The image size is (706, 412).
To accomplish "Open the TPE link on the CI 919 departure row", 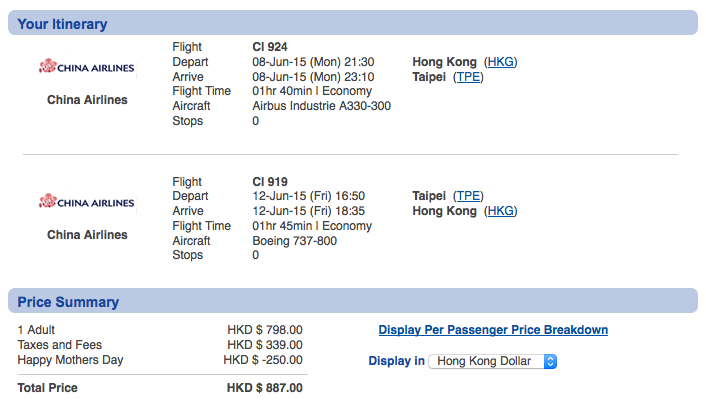I will [468, 196].
